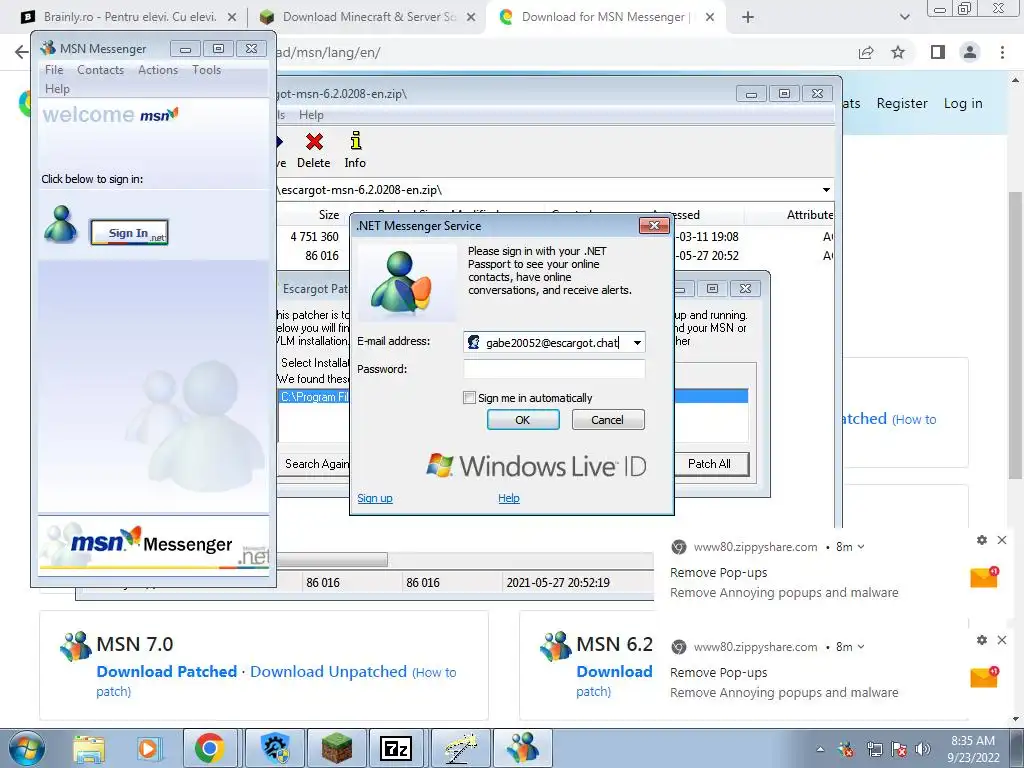Click Chrome address bar URL
The height and width of the screenshot is (768, 1024).
tap(327, 52)
